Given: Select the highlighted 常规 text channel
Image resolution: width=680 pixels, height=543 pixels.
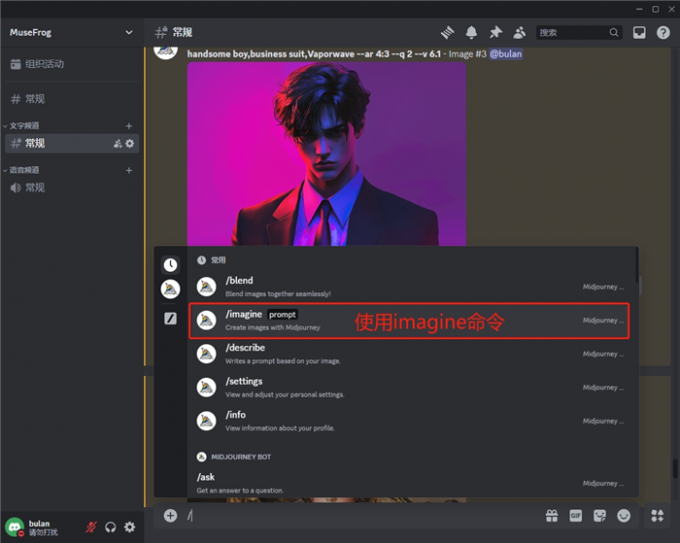Looking at the screenshot, I should (x=72, y=144).
